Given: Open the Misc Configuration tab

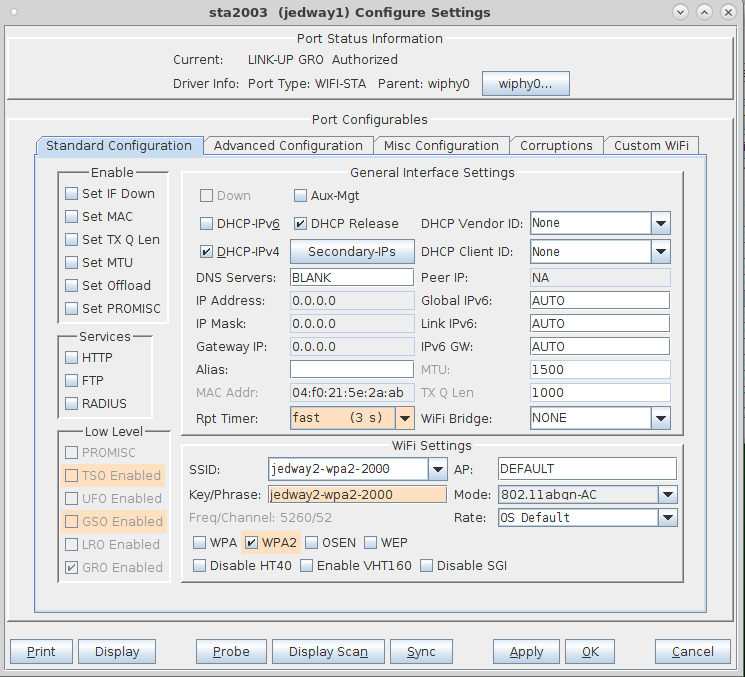Looking at the screenshot, I should point(441,145).
